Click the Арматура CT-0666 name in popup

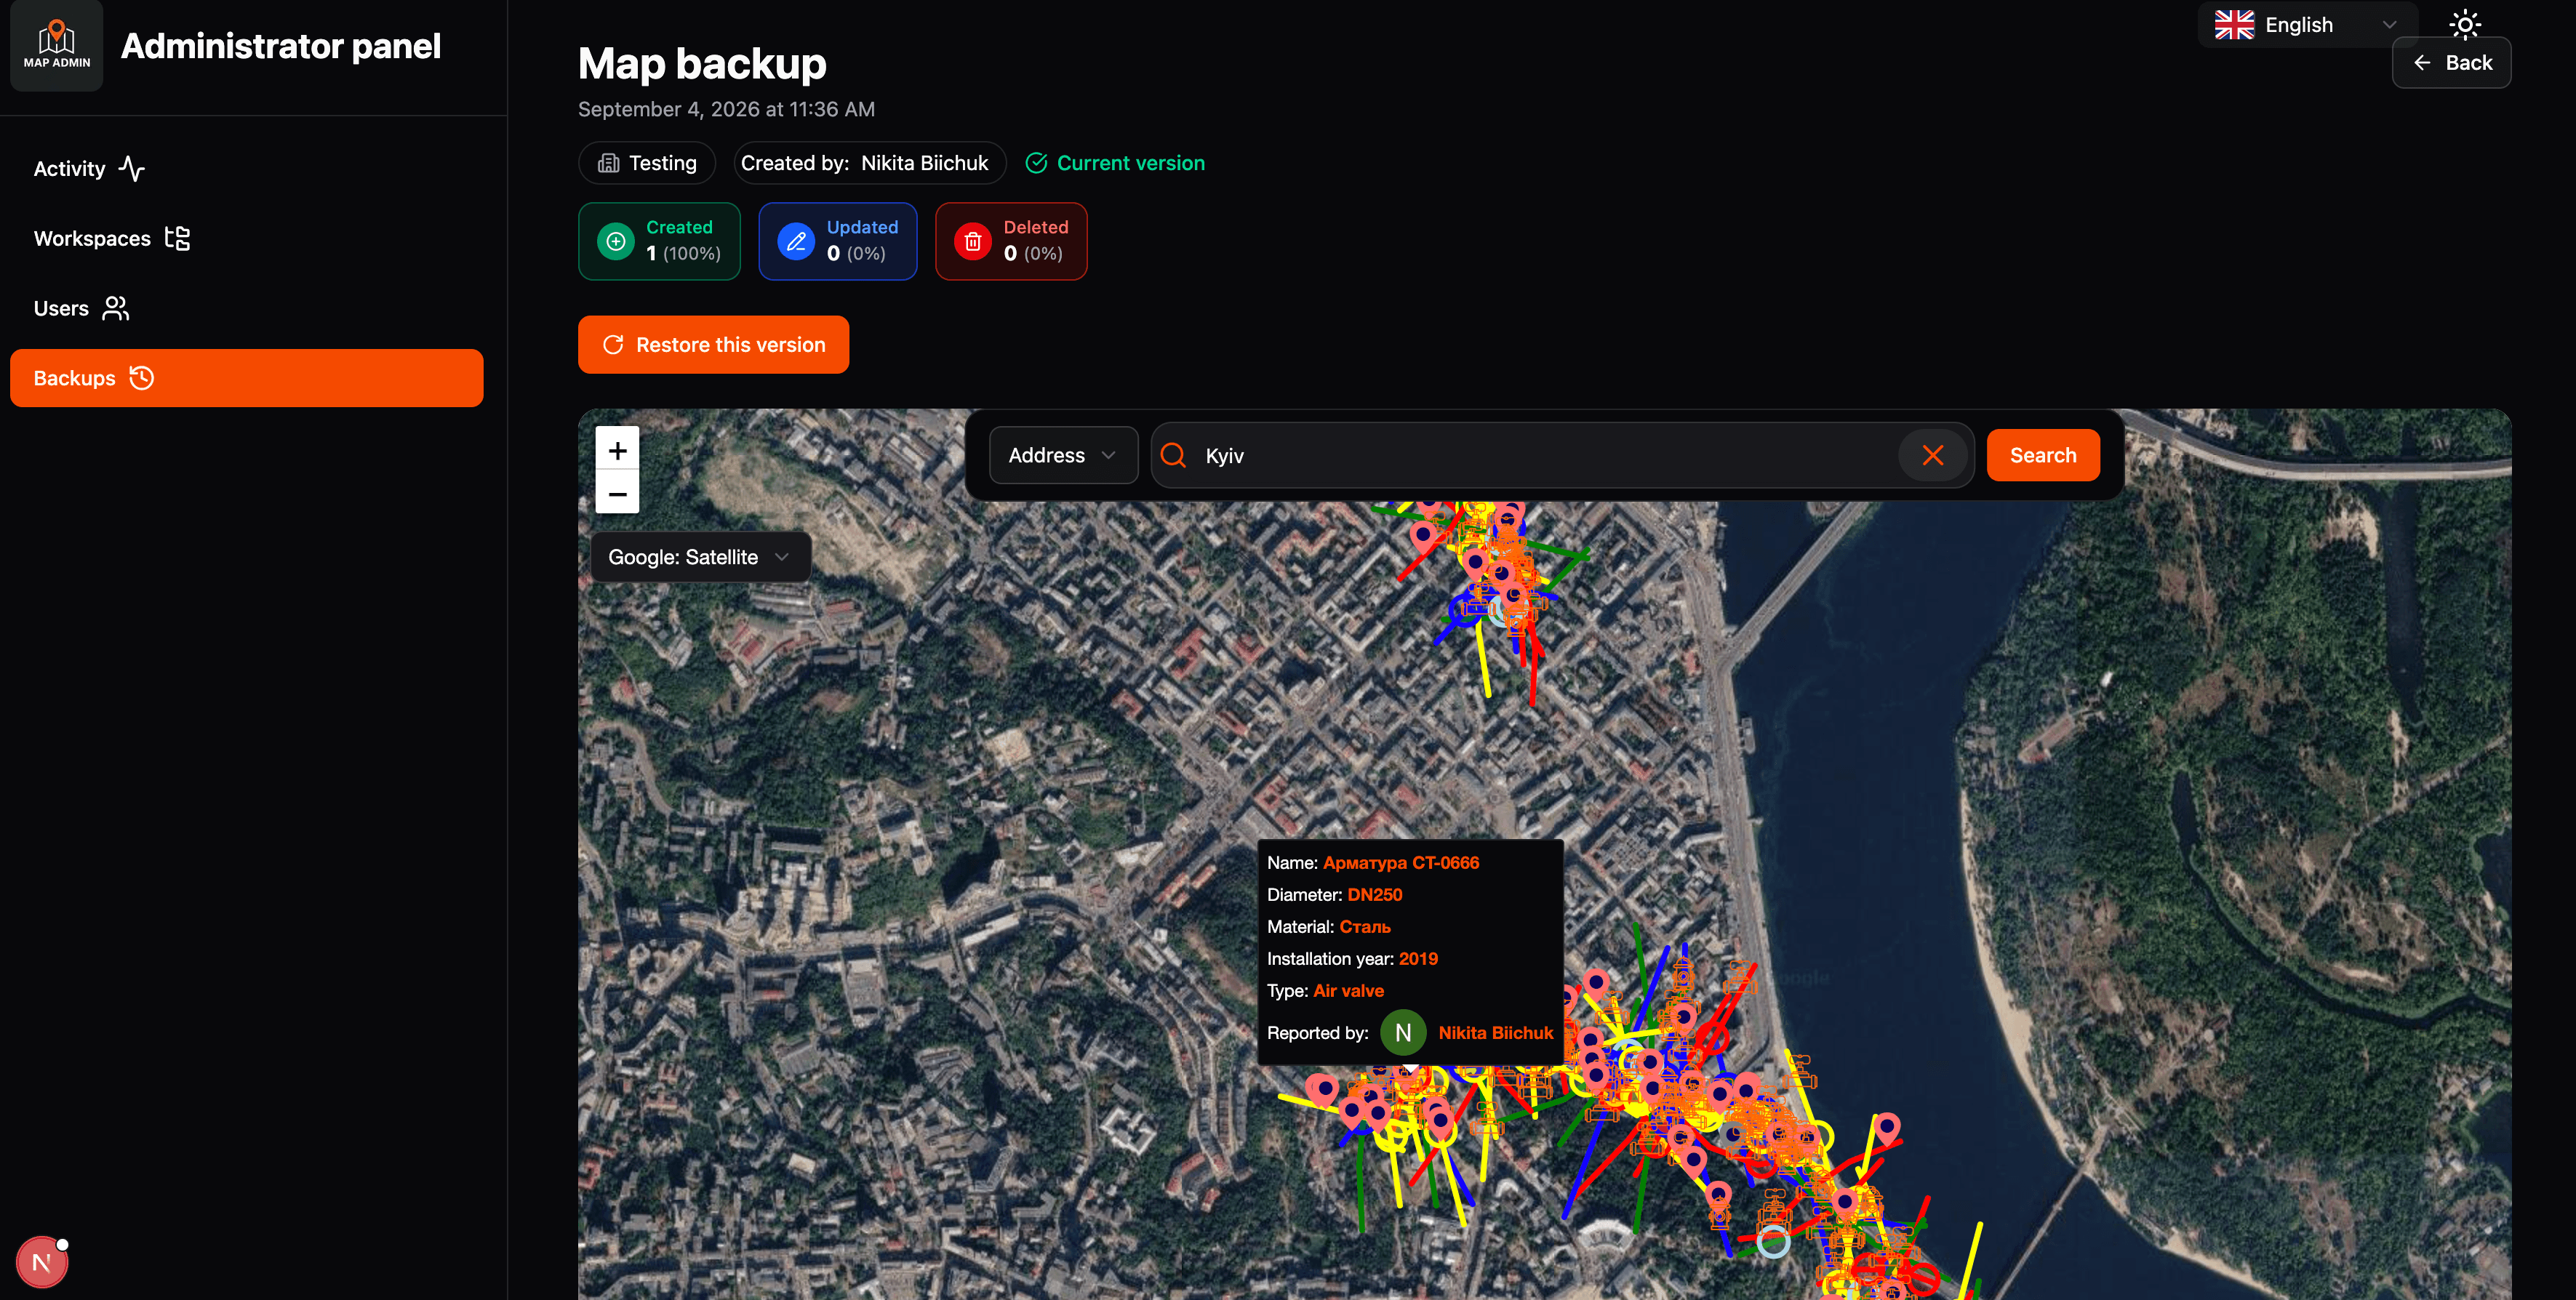pos(1400,862)
